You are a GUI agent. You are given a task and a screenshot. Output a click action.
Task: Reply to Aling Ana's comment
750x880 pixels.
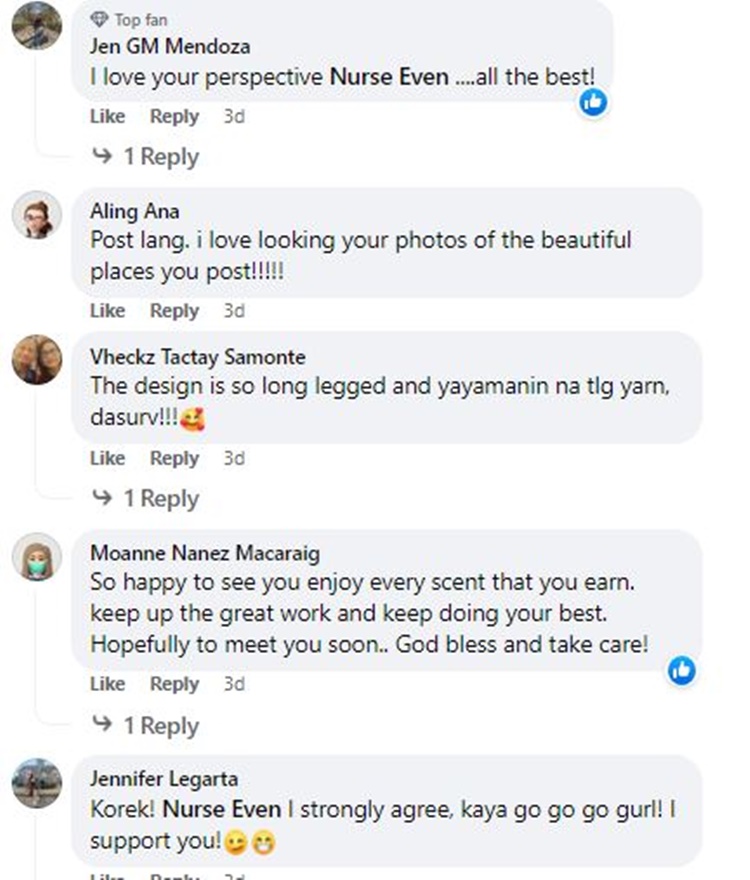(x=174, y=311)
